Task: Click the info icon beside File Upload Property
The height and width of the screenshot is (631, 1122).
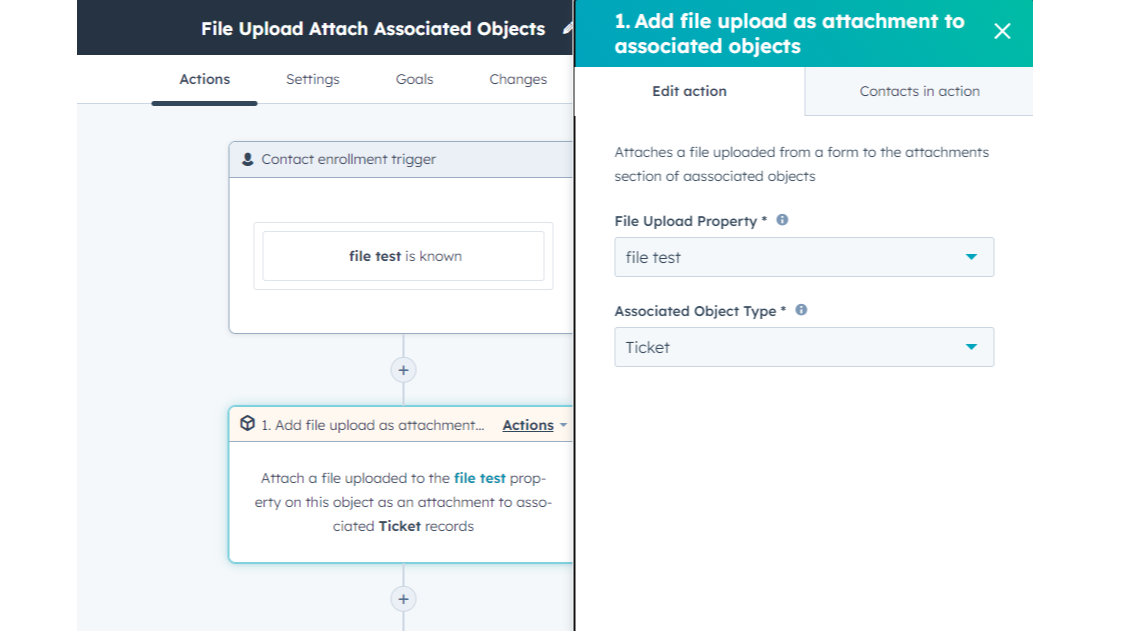Action: pos(782,220)
